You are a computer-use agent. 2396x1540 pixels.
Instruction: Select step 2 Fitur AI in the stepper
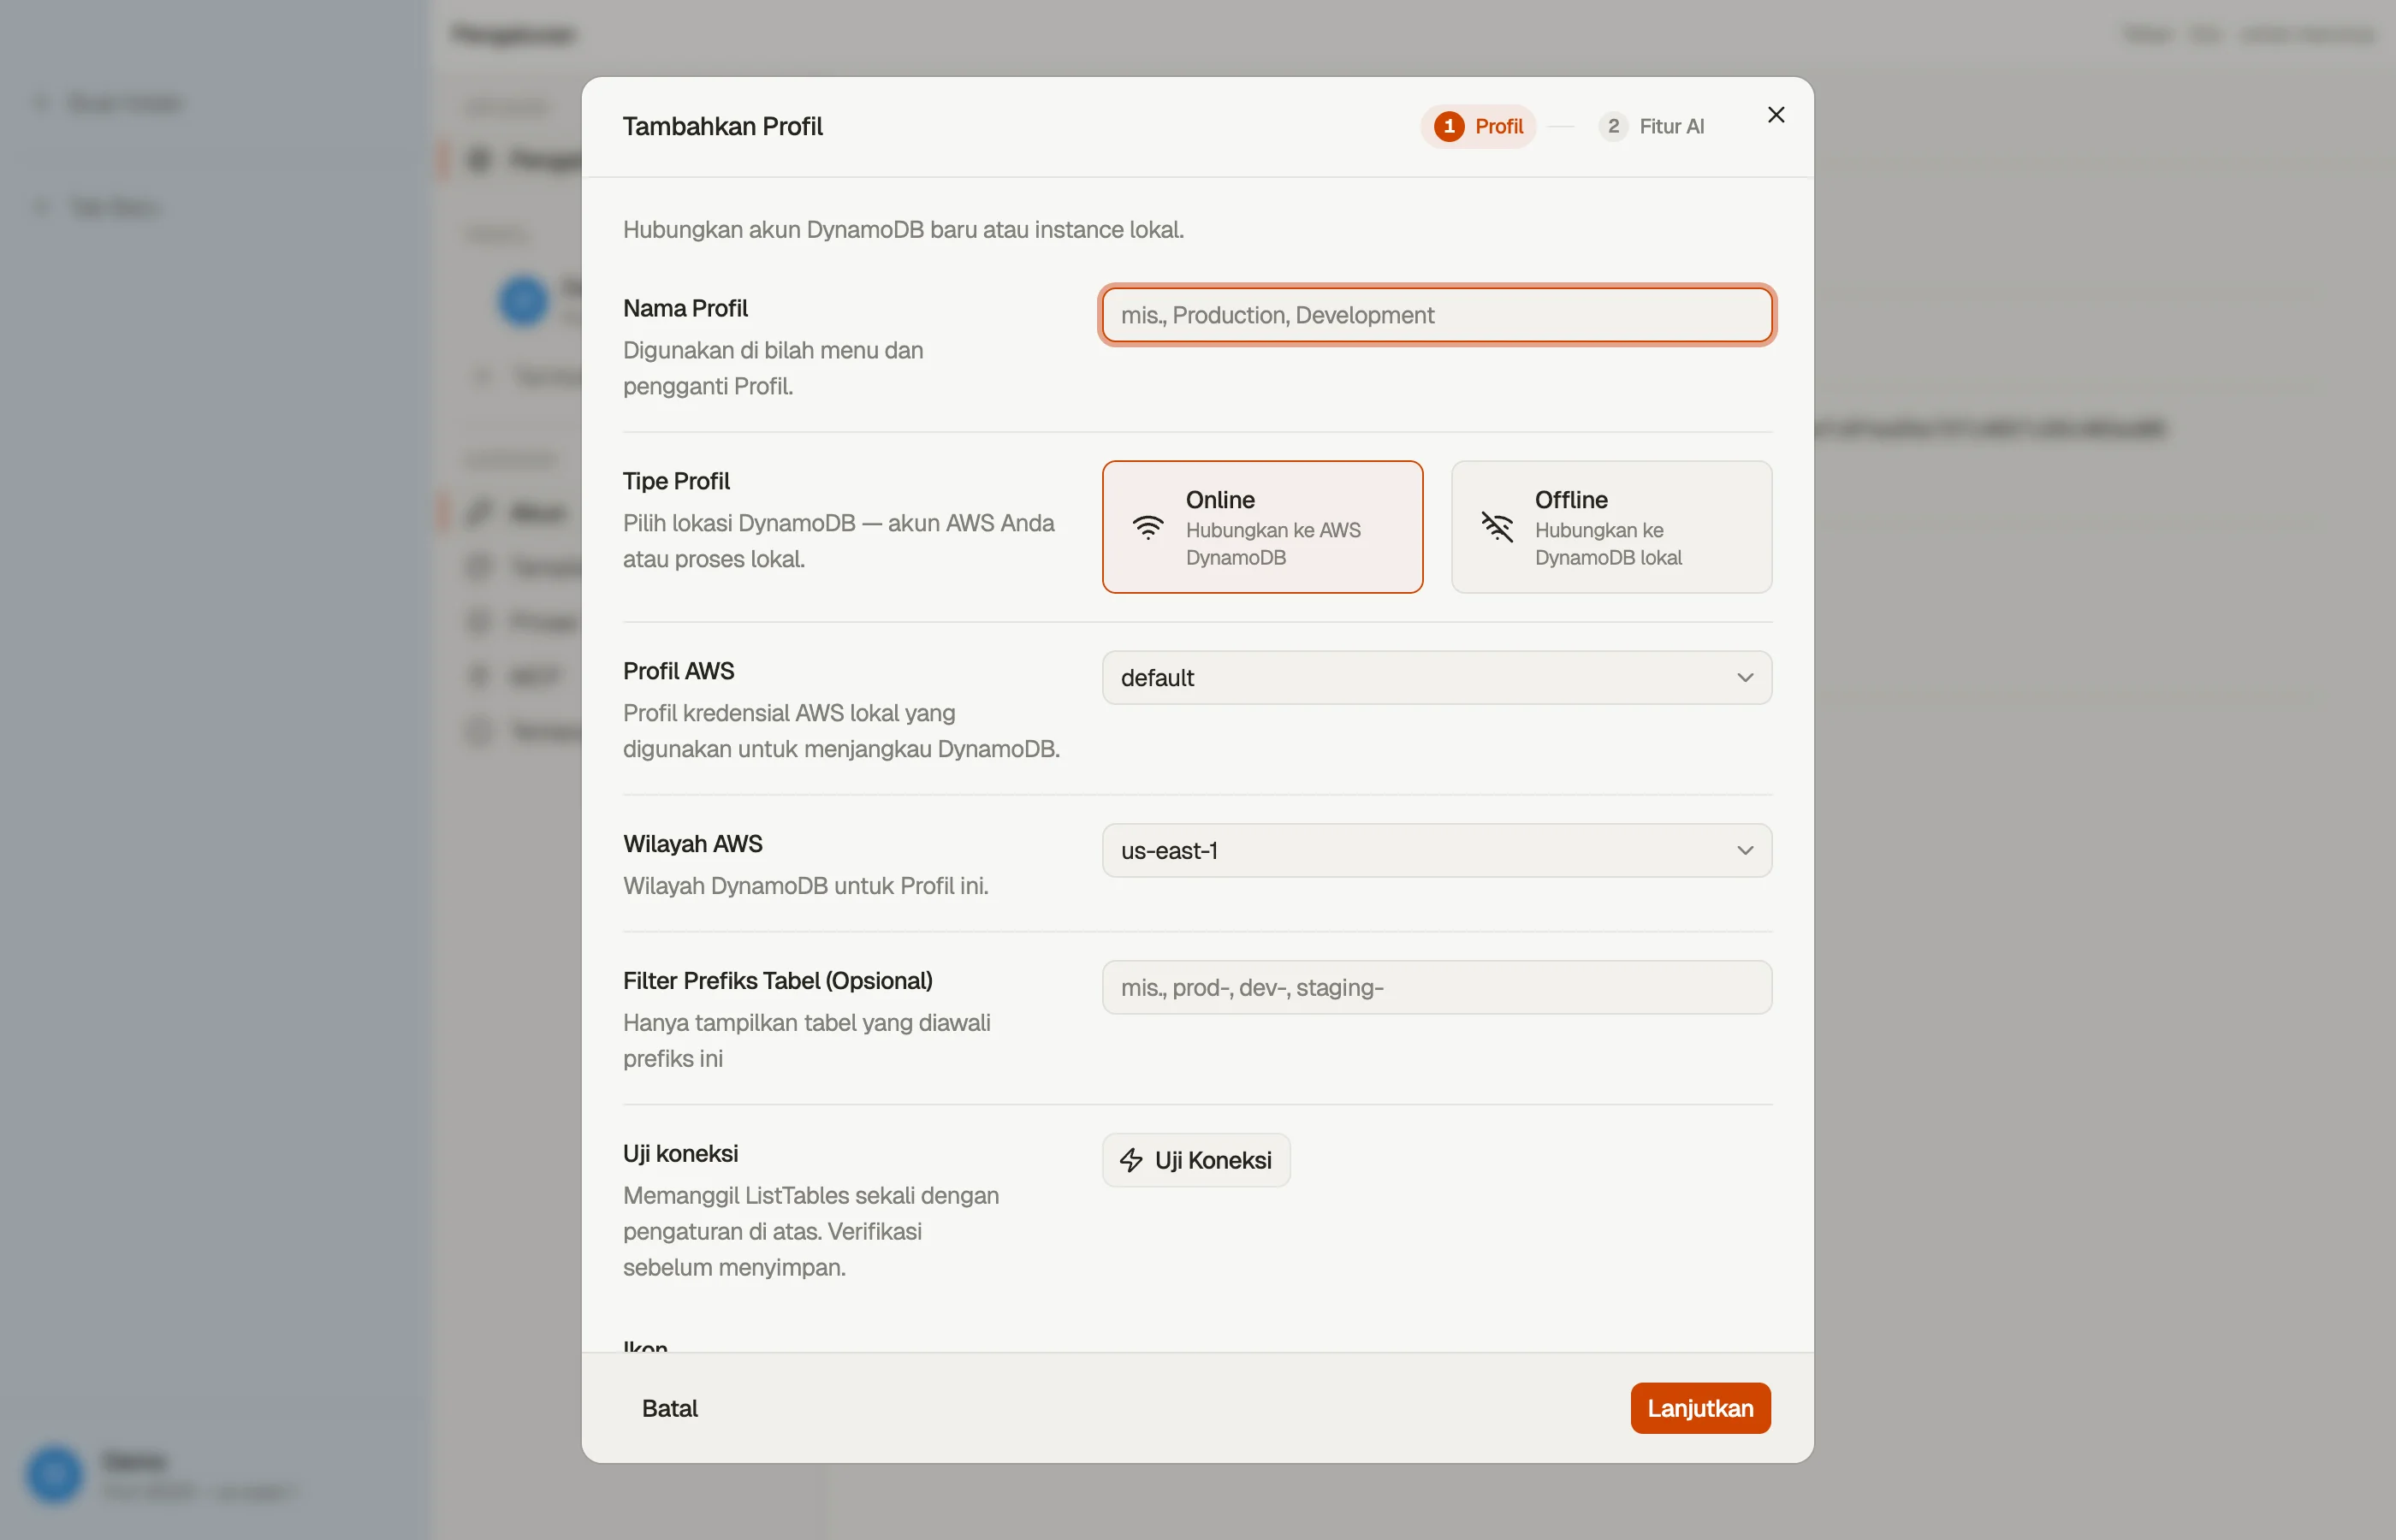tap(1652, 127)
